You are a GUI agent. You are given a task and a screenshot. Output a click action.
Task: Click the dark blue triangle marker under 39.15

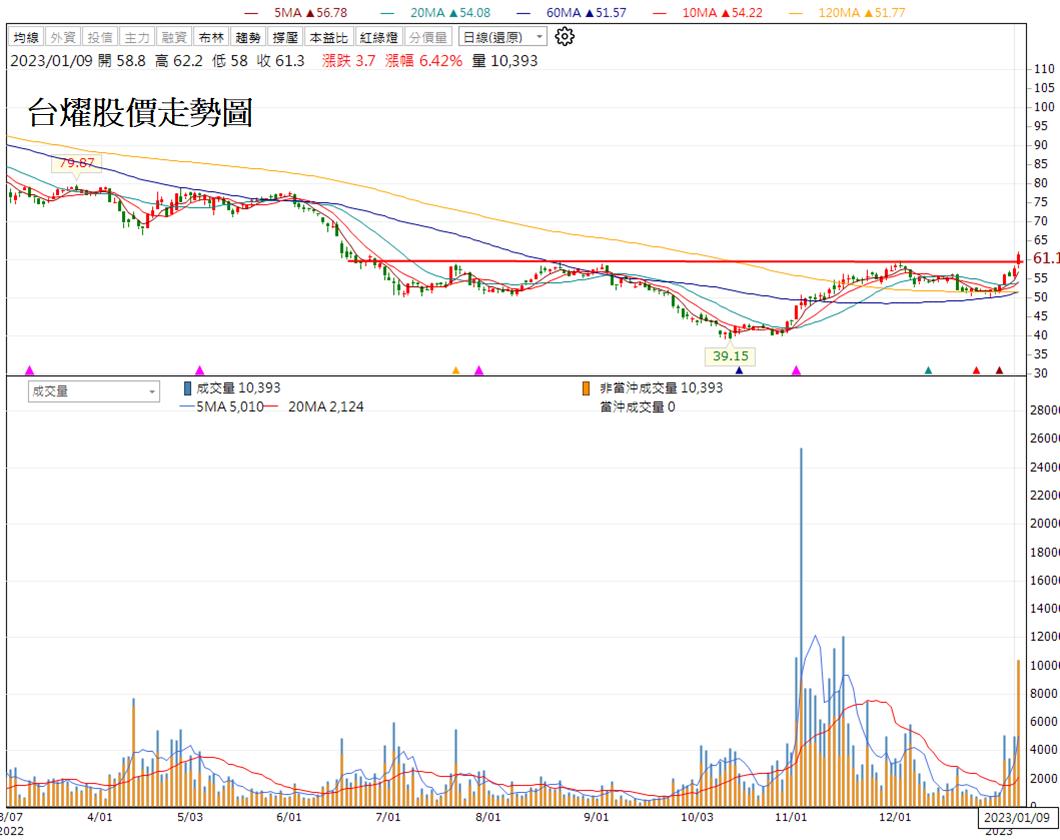tap(739, 370)
